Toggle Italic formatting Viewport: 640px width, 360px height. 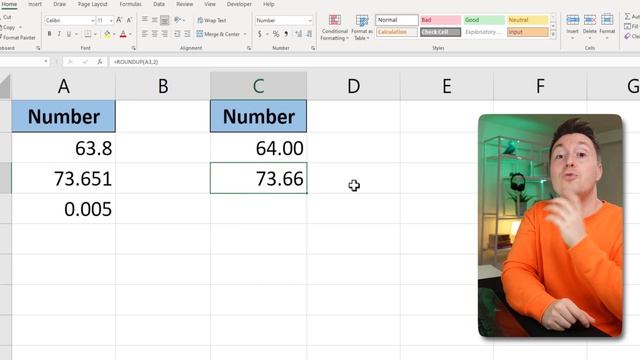pyautogui.click(x=59, y=34)
